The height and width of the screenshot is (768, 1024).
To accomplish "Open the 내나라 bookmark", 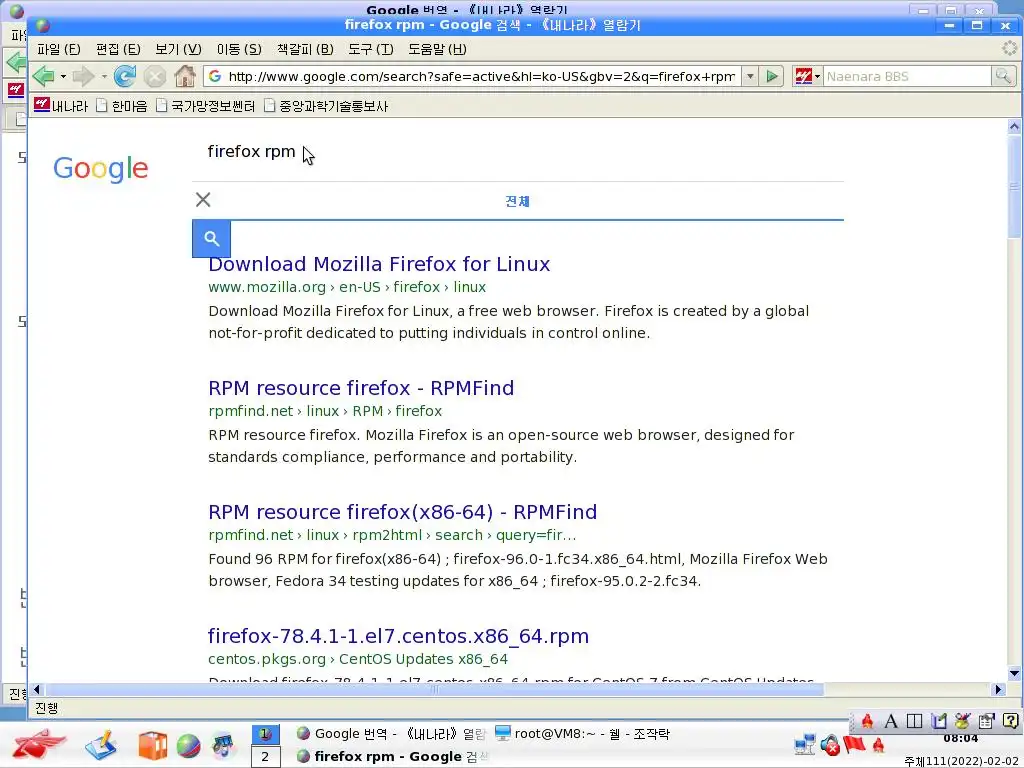I will (x=61, y=106).
